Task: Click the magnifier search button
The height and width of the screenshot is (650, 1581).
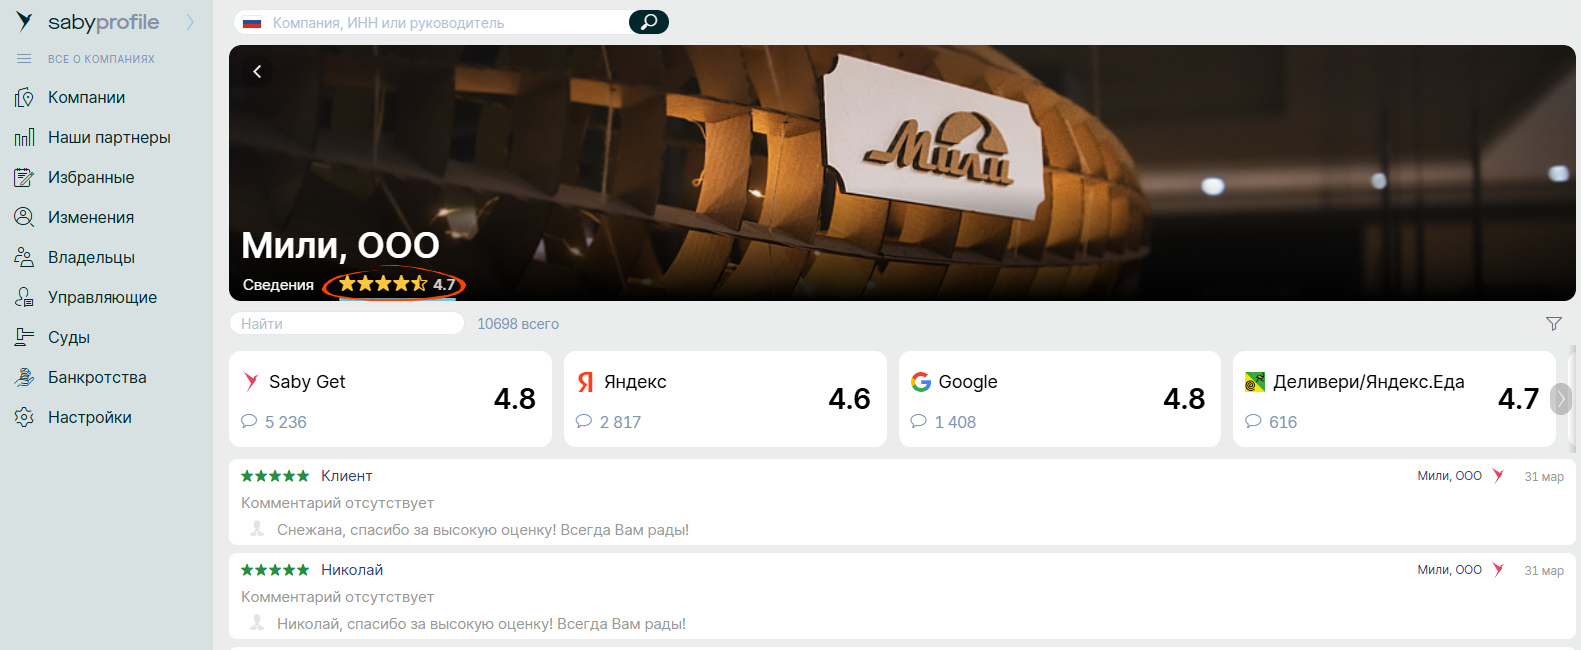Action: [649, 22]
